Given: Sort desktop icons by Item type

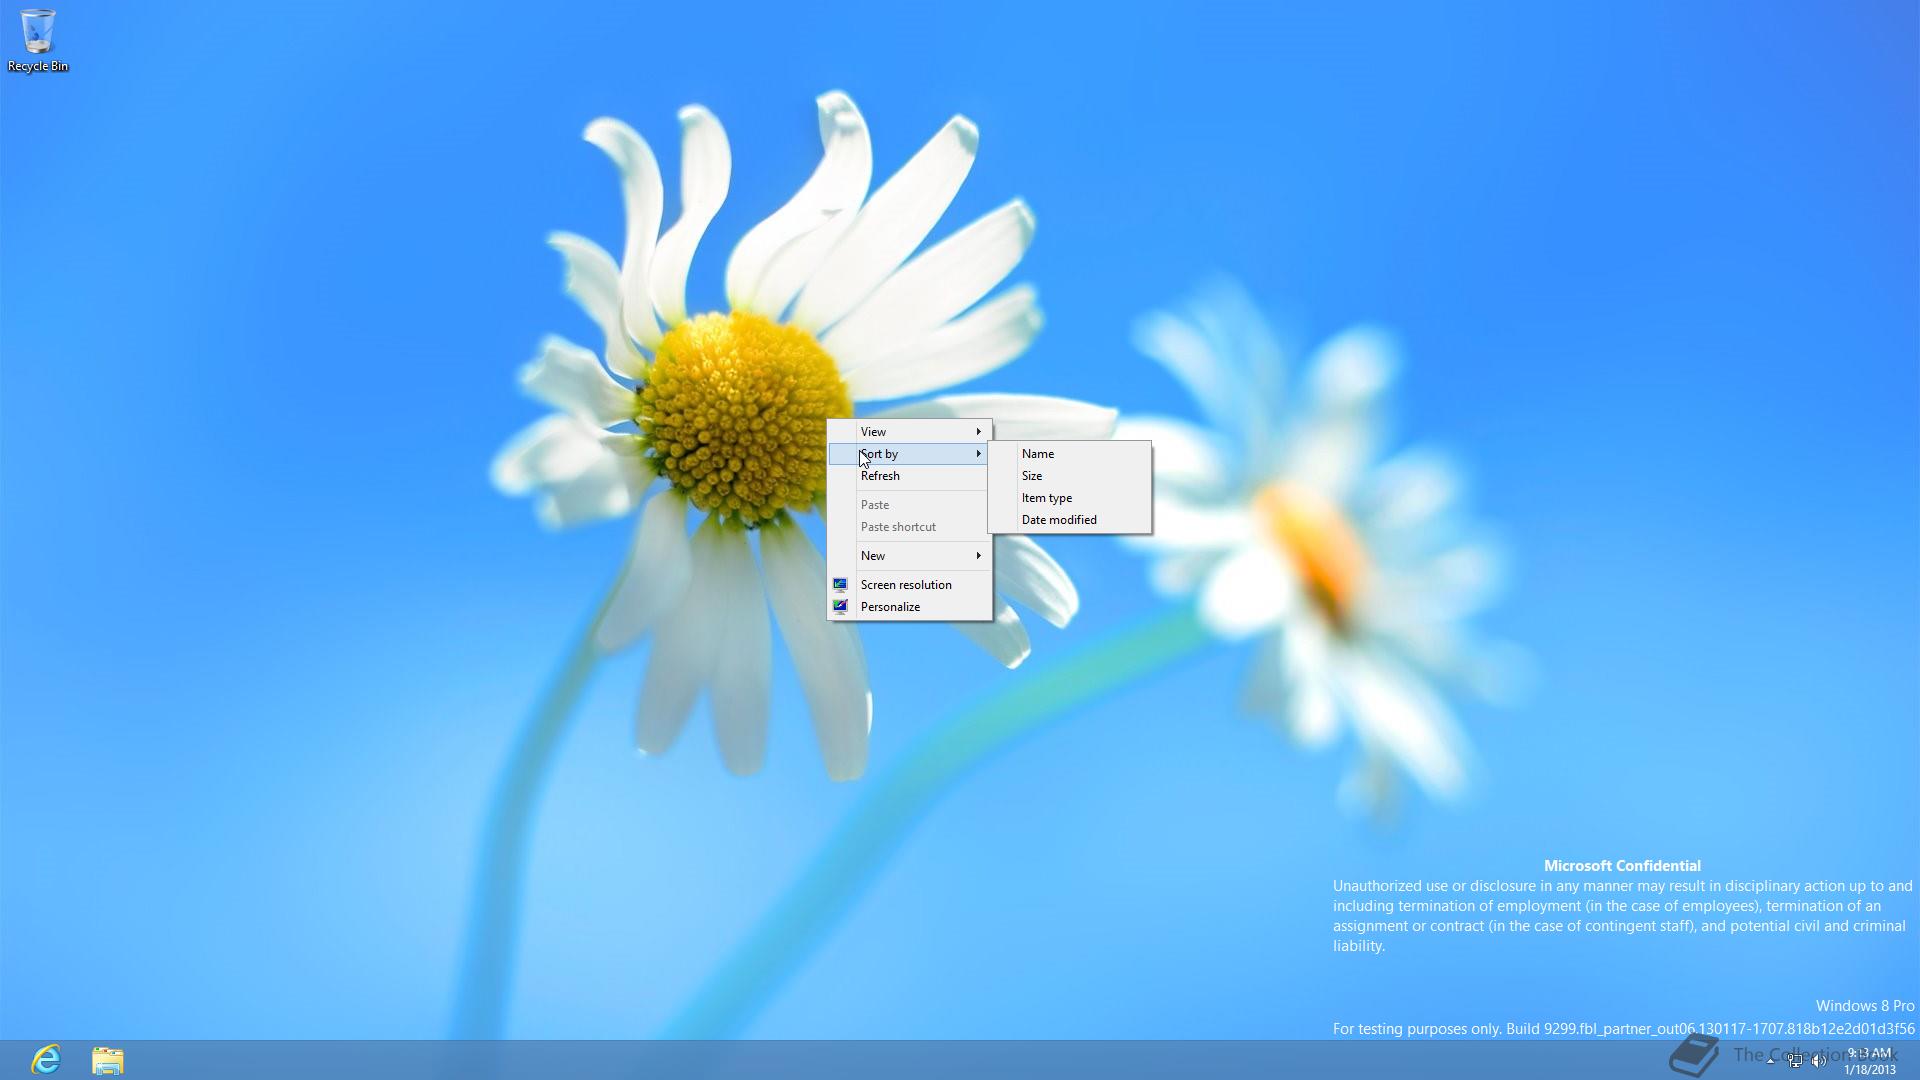Looking at the screenshot, I should [1046, 498].
